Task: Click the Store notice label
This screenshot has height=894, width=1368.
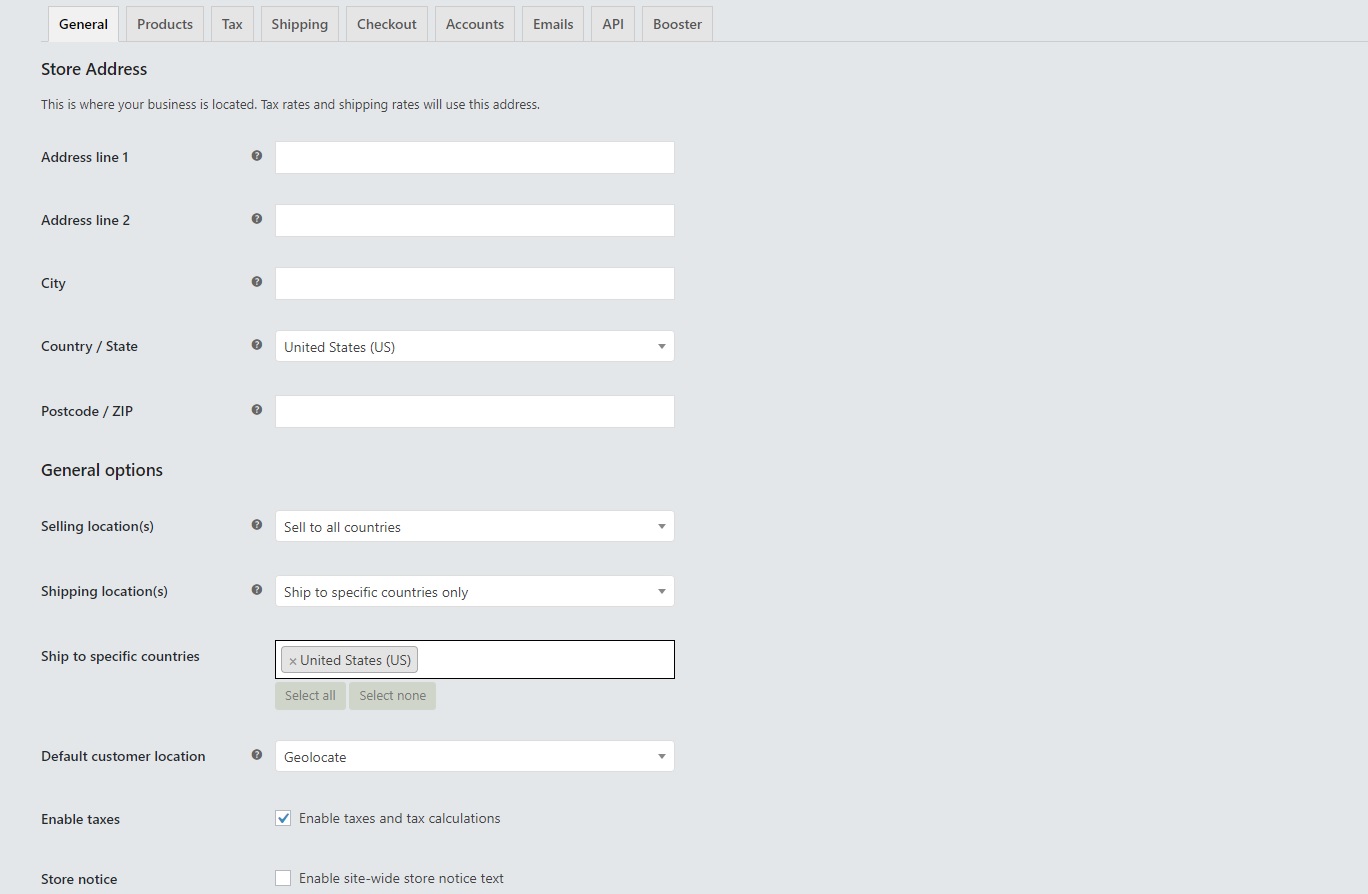Action: (x=79, y=879)
